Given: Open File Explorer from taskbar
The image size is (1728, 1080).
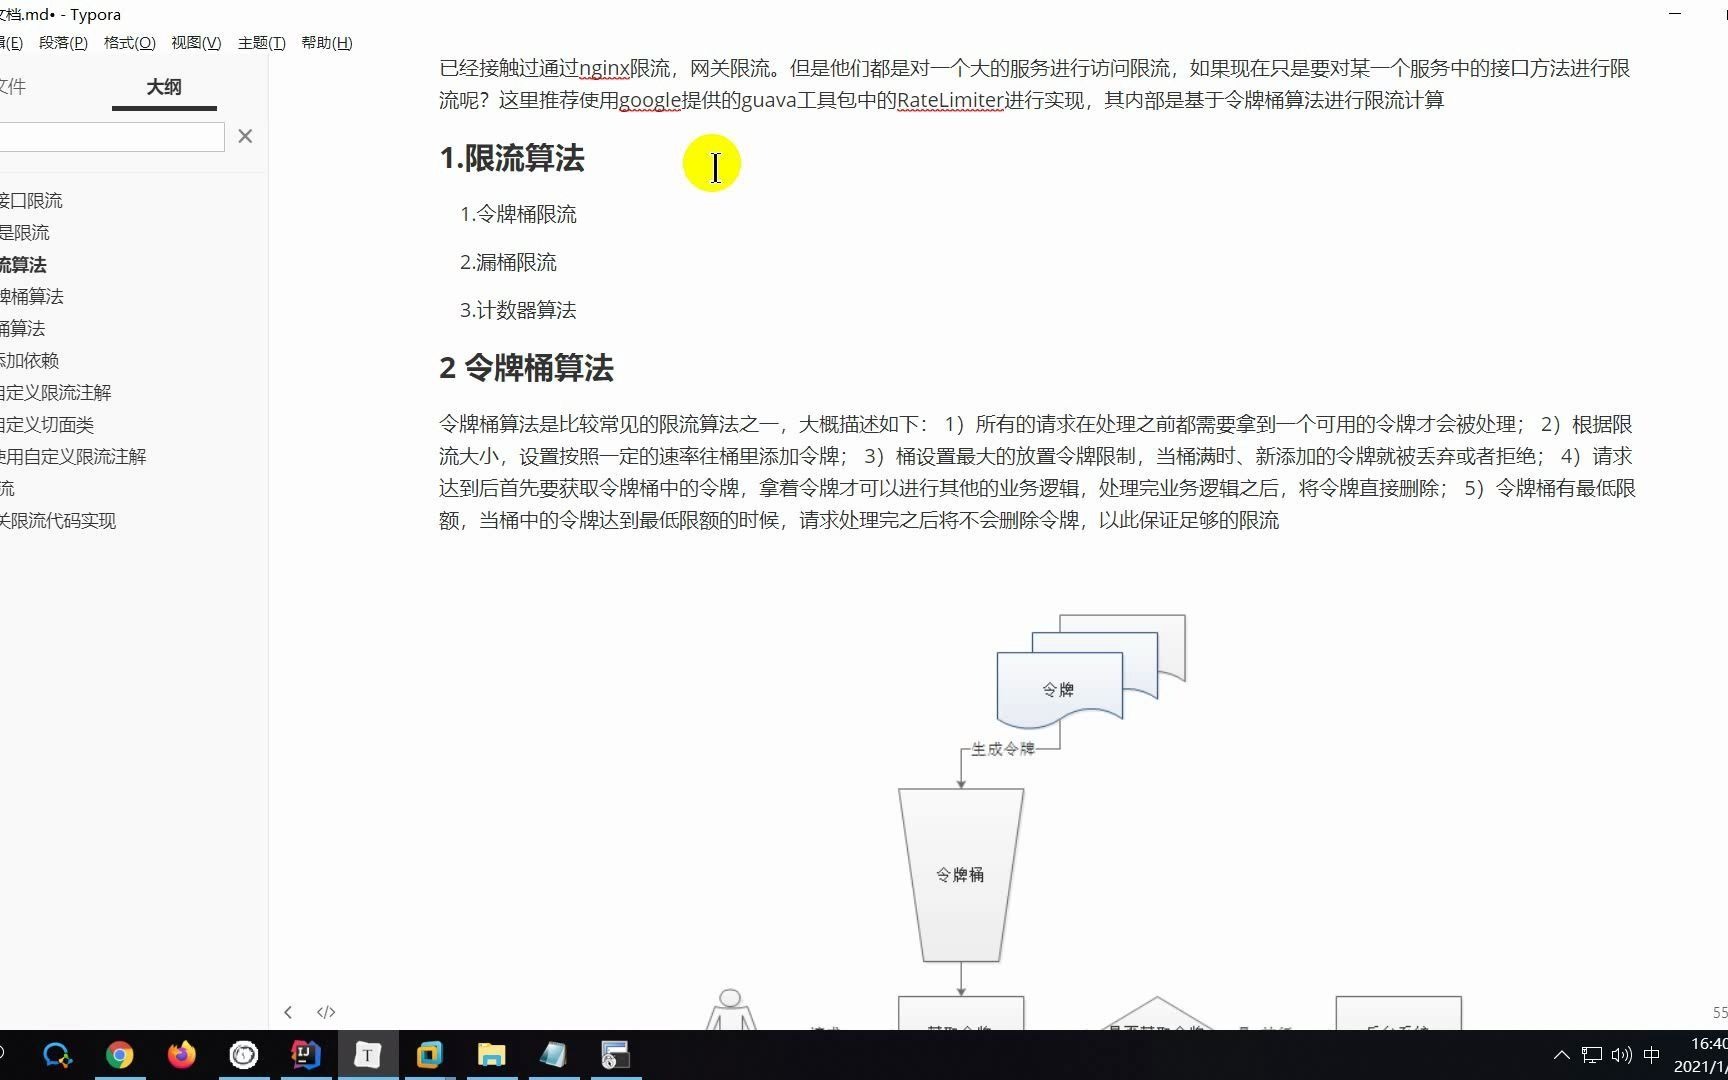Looking at the screenshot, I should click(x=491, y=1055).
